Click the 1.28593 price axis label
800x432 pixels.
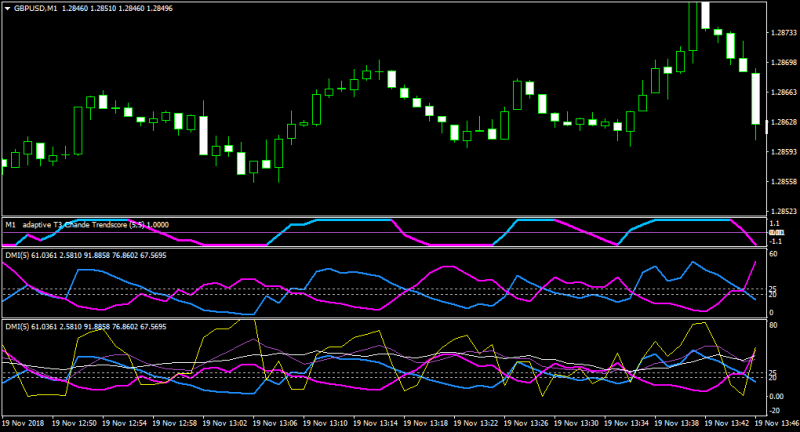pos(783,152)
